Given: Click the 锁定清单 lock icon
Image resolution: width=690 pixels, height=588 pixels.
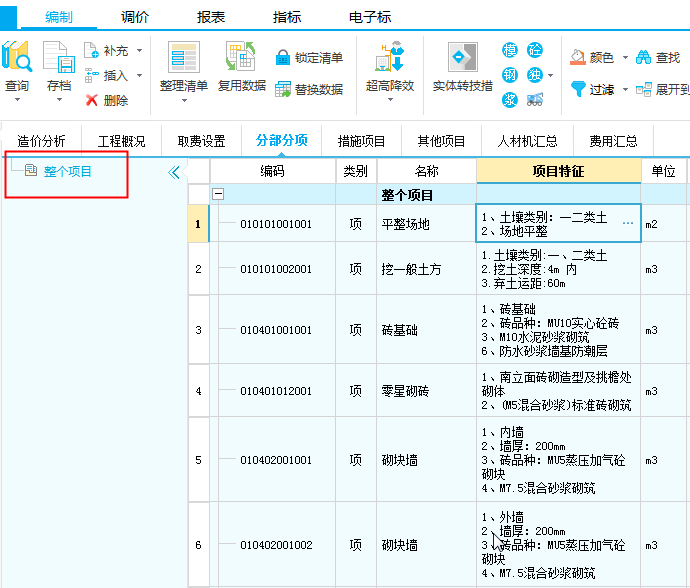Looking at the screenshot, I should pyautogui.click(x=283, y=58).
